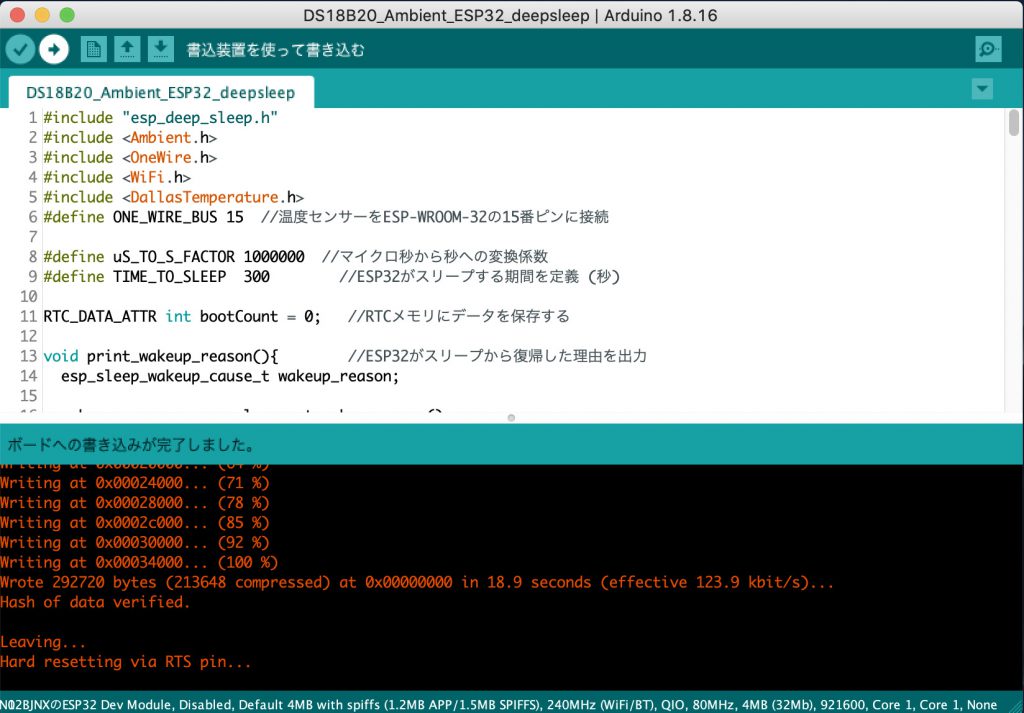
Task: Expand the tab options dropdown arrow
Action: pos(982,89)
